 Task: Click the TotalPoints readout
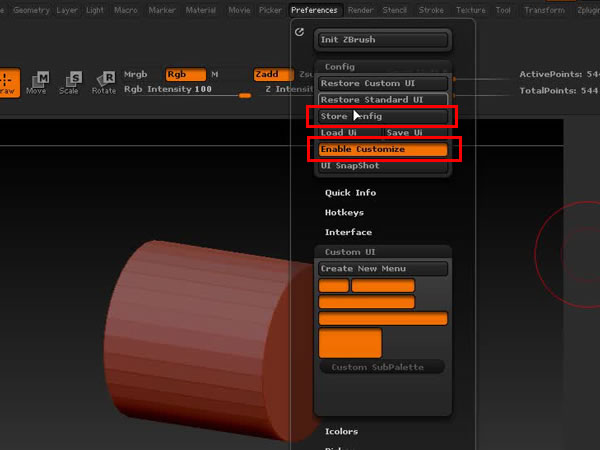pos(559,91)
